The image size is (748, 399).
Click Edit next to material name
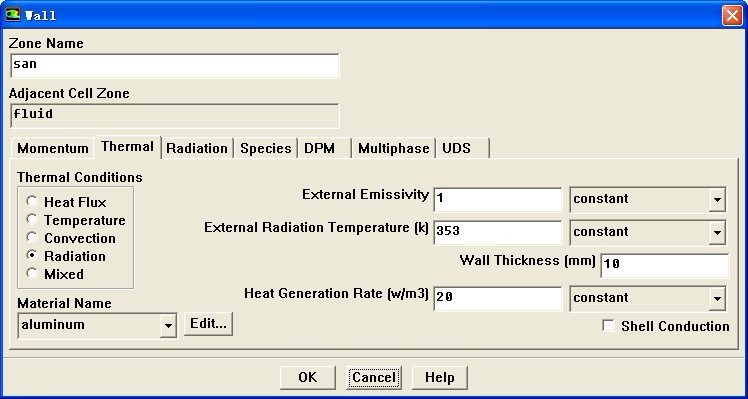coord(208,324)
